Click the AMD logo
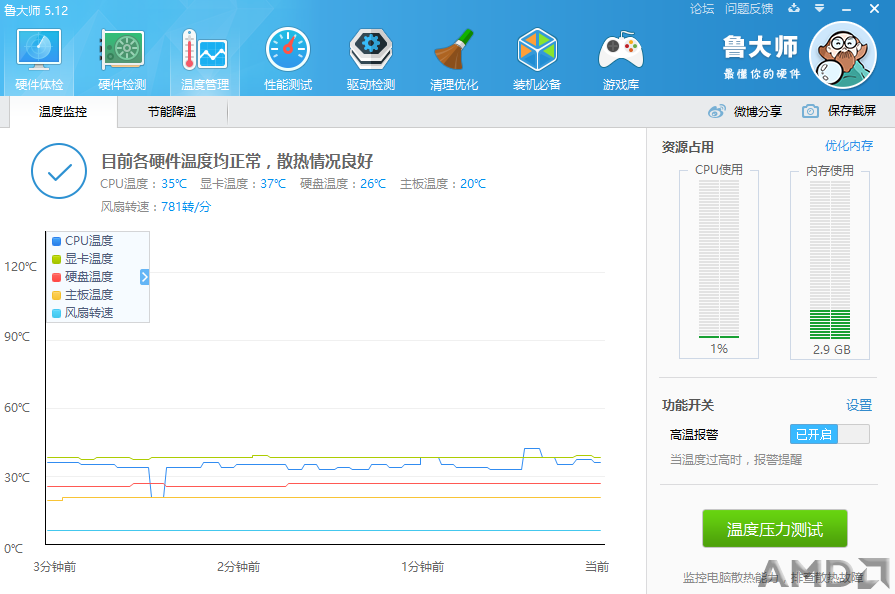The image size is (895, 594). click(824, 573)
